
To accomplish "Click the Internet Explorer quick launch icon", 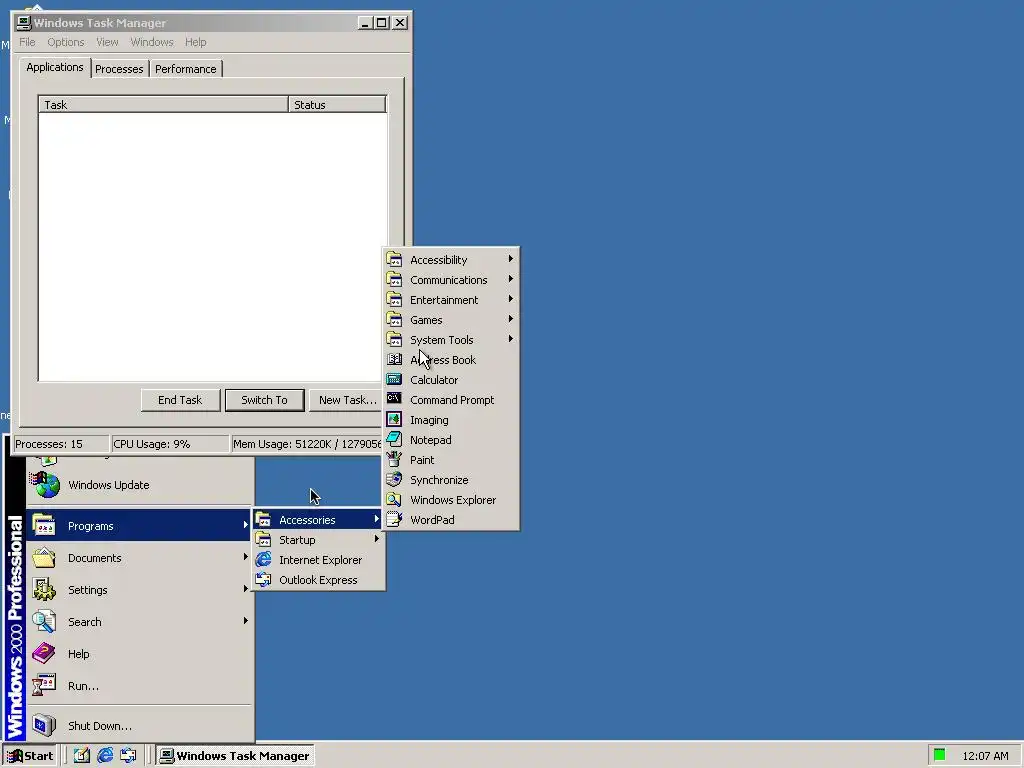I will [x=105, y=756].
